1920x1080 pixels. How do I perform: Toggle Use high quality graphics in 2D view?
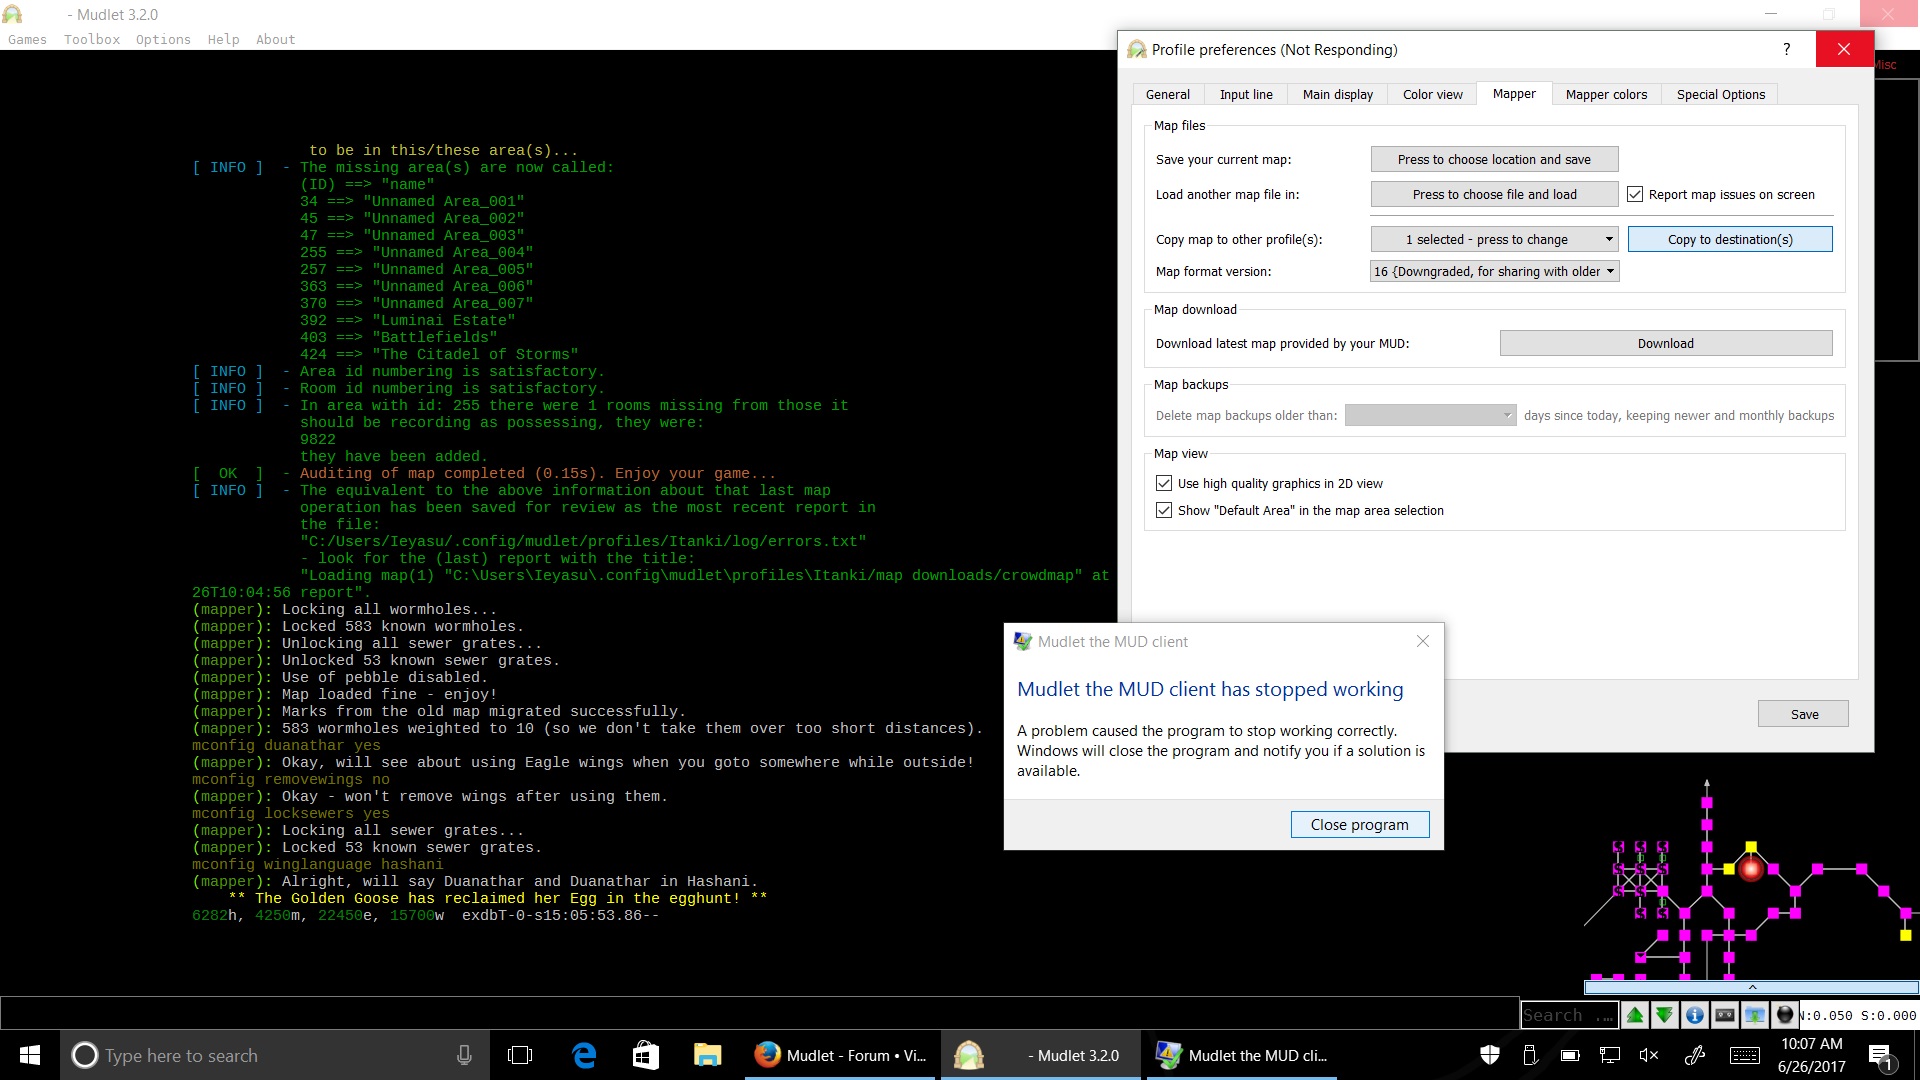coord(1164,483)
